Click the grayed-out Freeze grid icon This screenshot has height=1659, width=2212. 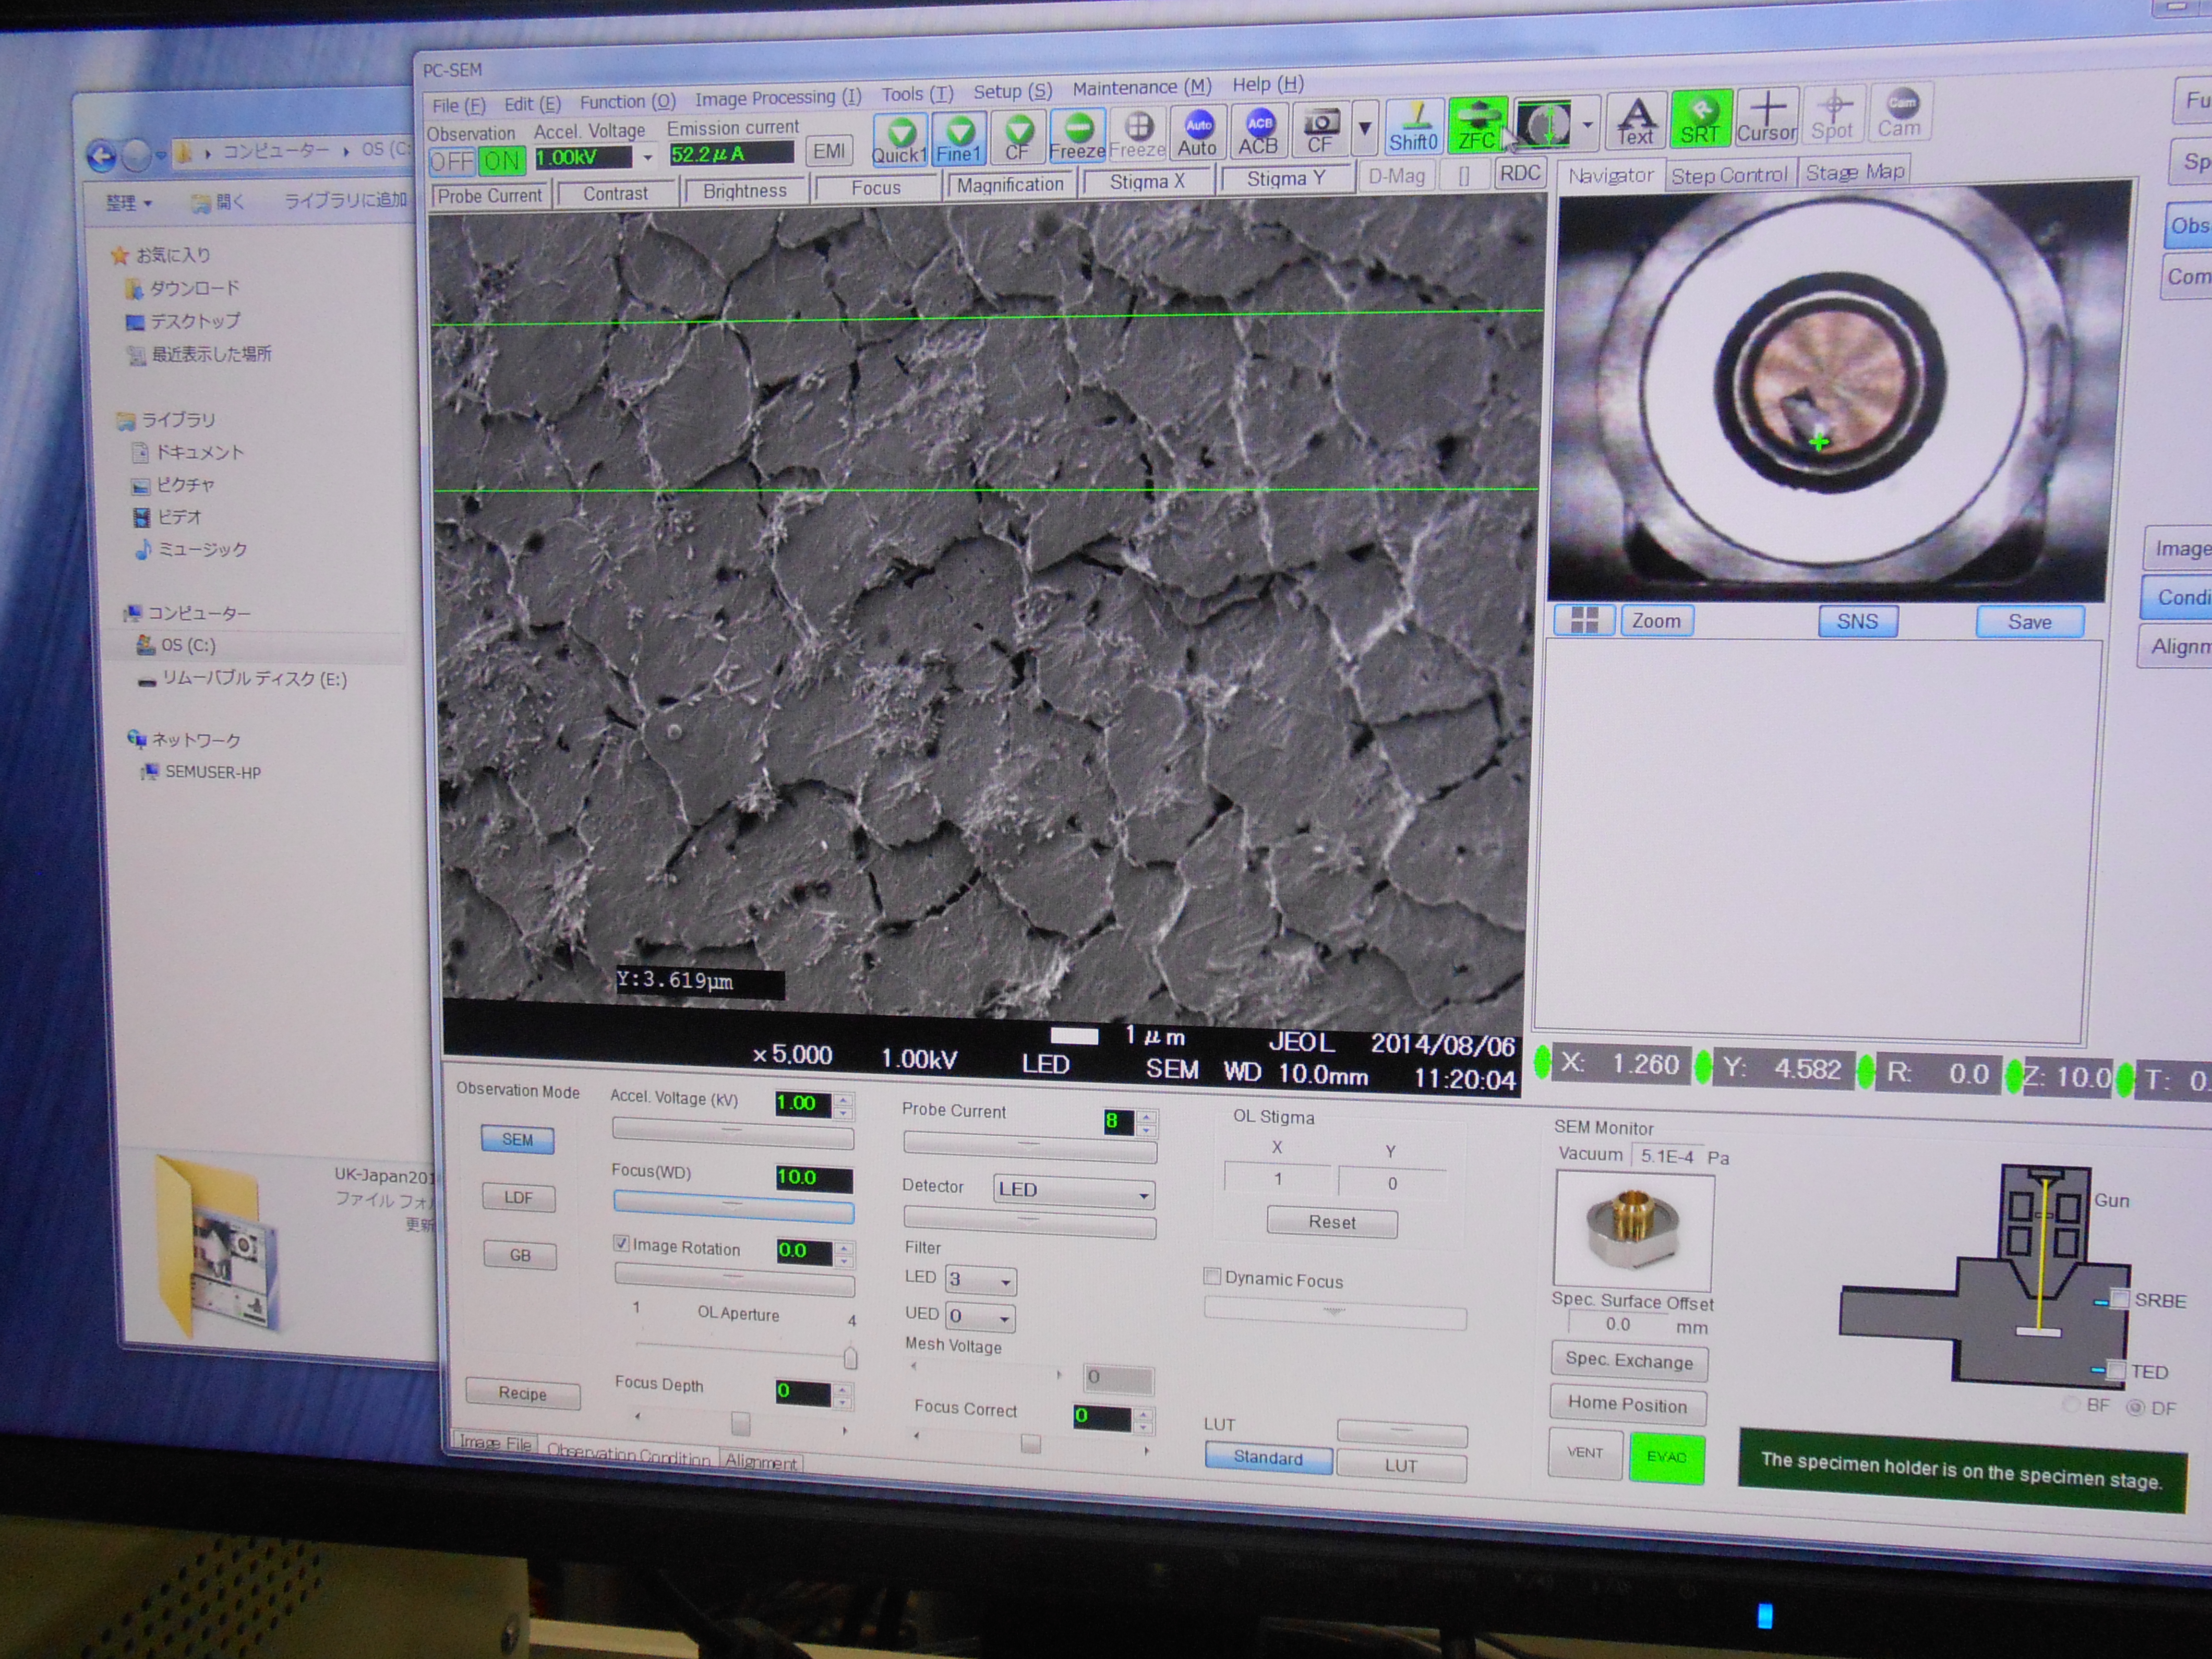click(x=1137, y=135)
